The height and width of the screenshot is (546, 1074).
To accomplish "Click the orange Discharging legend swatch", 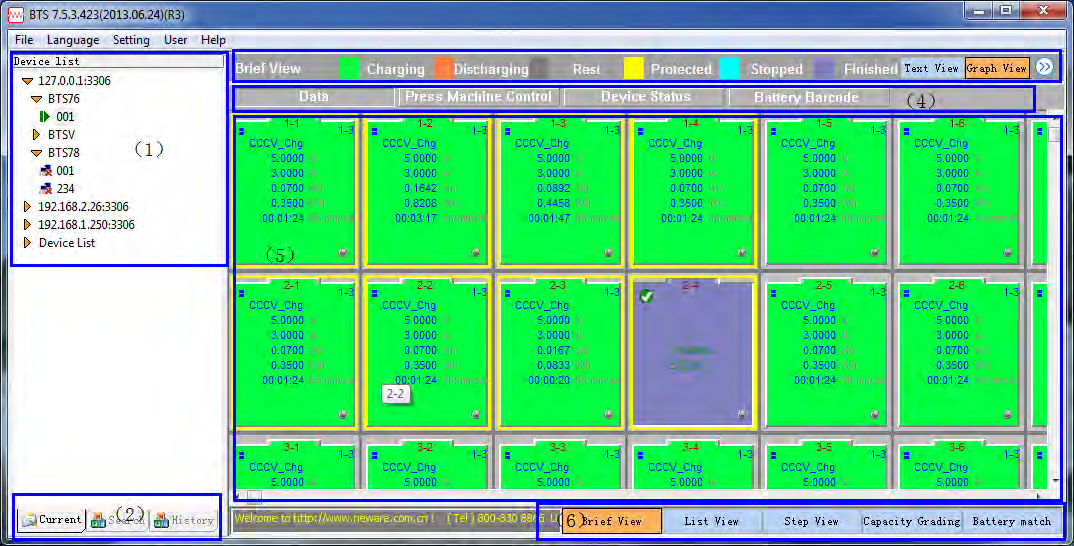I will 443,69.
